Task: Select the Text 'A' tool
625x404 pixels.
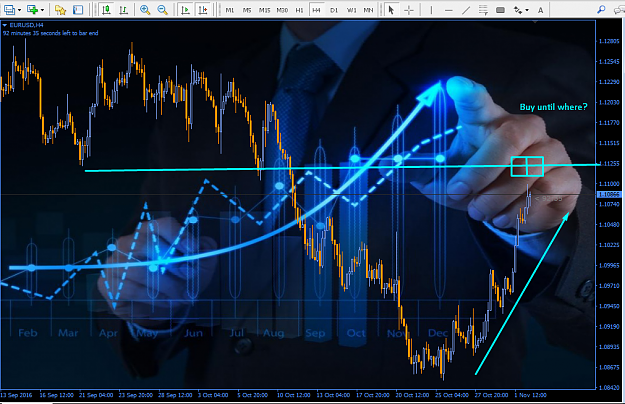Action: [540, 10]
